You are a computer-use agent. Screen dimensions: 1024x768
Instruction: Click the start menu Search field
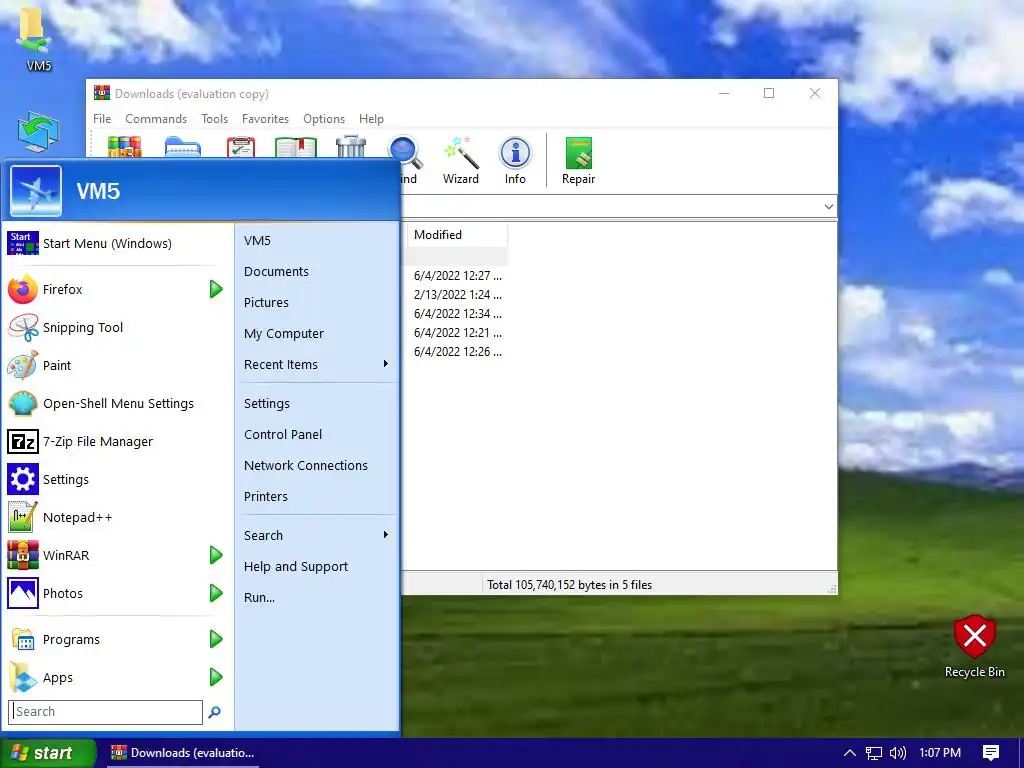(106, 712)
